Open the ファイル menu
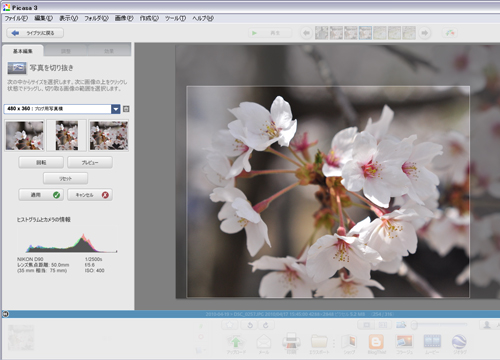 (16, 18)
